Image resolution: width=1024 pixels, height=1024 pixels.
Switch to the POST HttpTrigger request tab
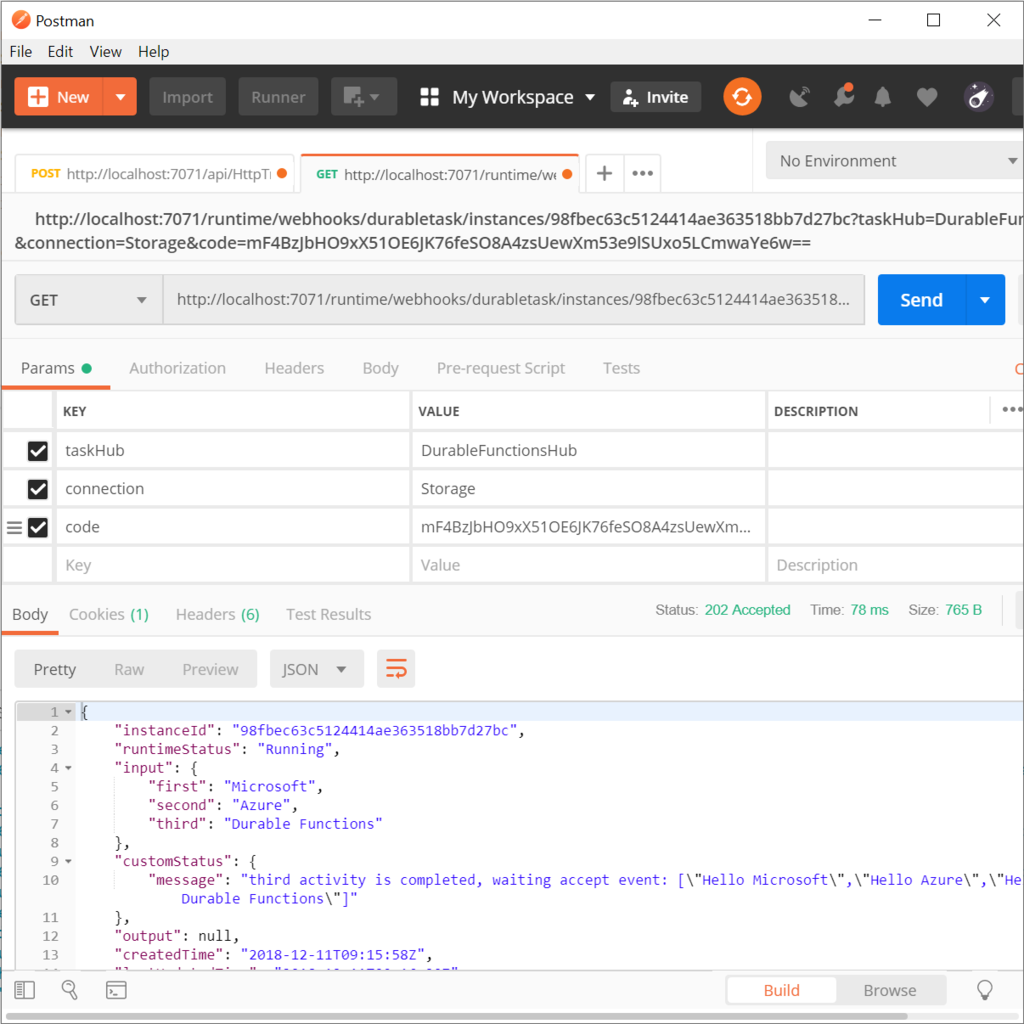[157, 174]
